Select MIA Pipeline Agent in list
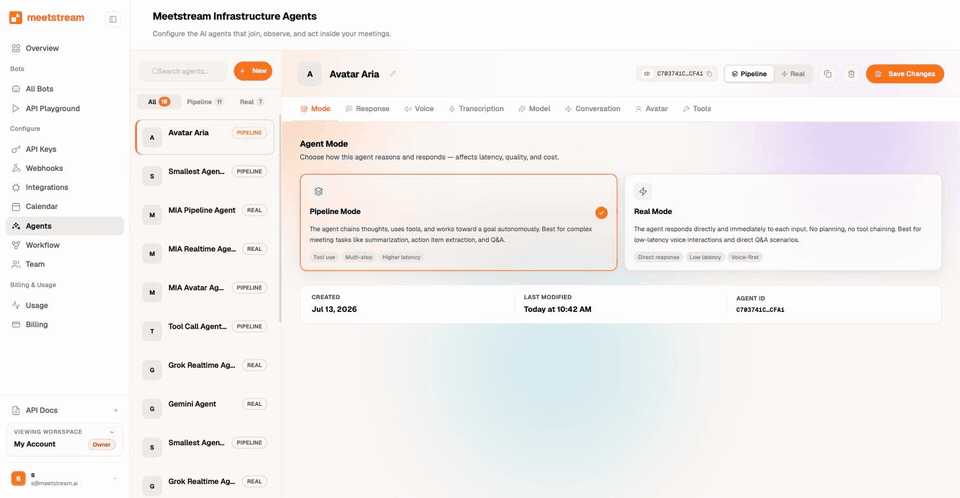This screenshot has height=498, width=960. pos(204,214)
